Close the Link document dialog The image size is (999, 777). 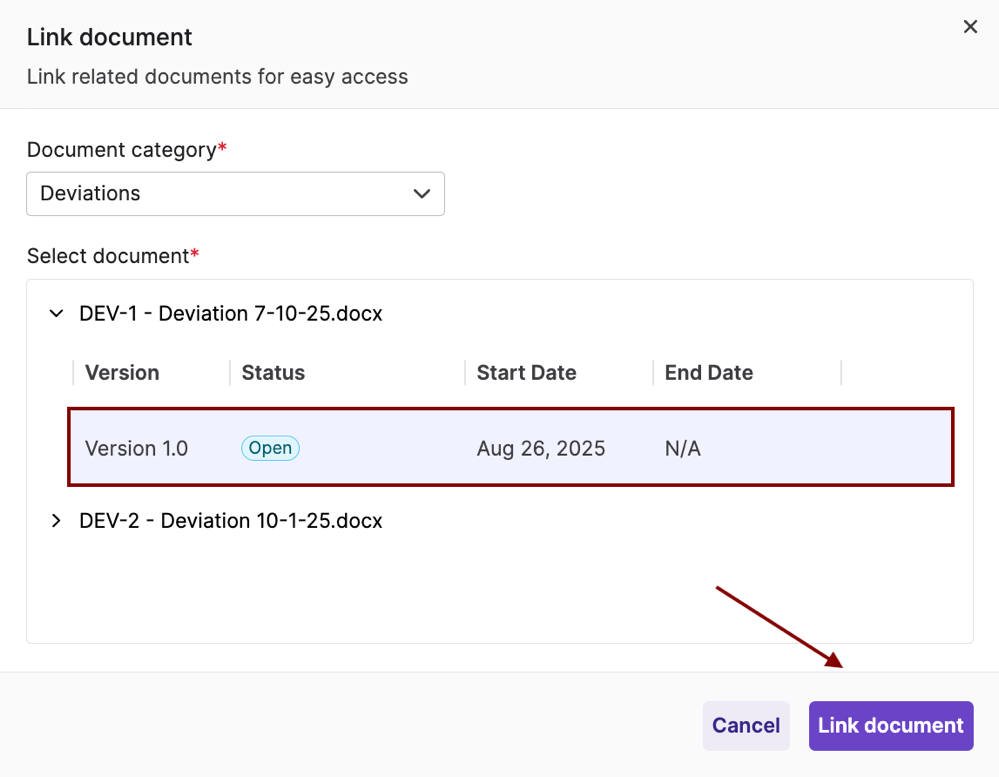coord(969,27)
